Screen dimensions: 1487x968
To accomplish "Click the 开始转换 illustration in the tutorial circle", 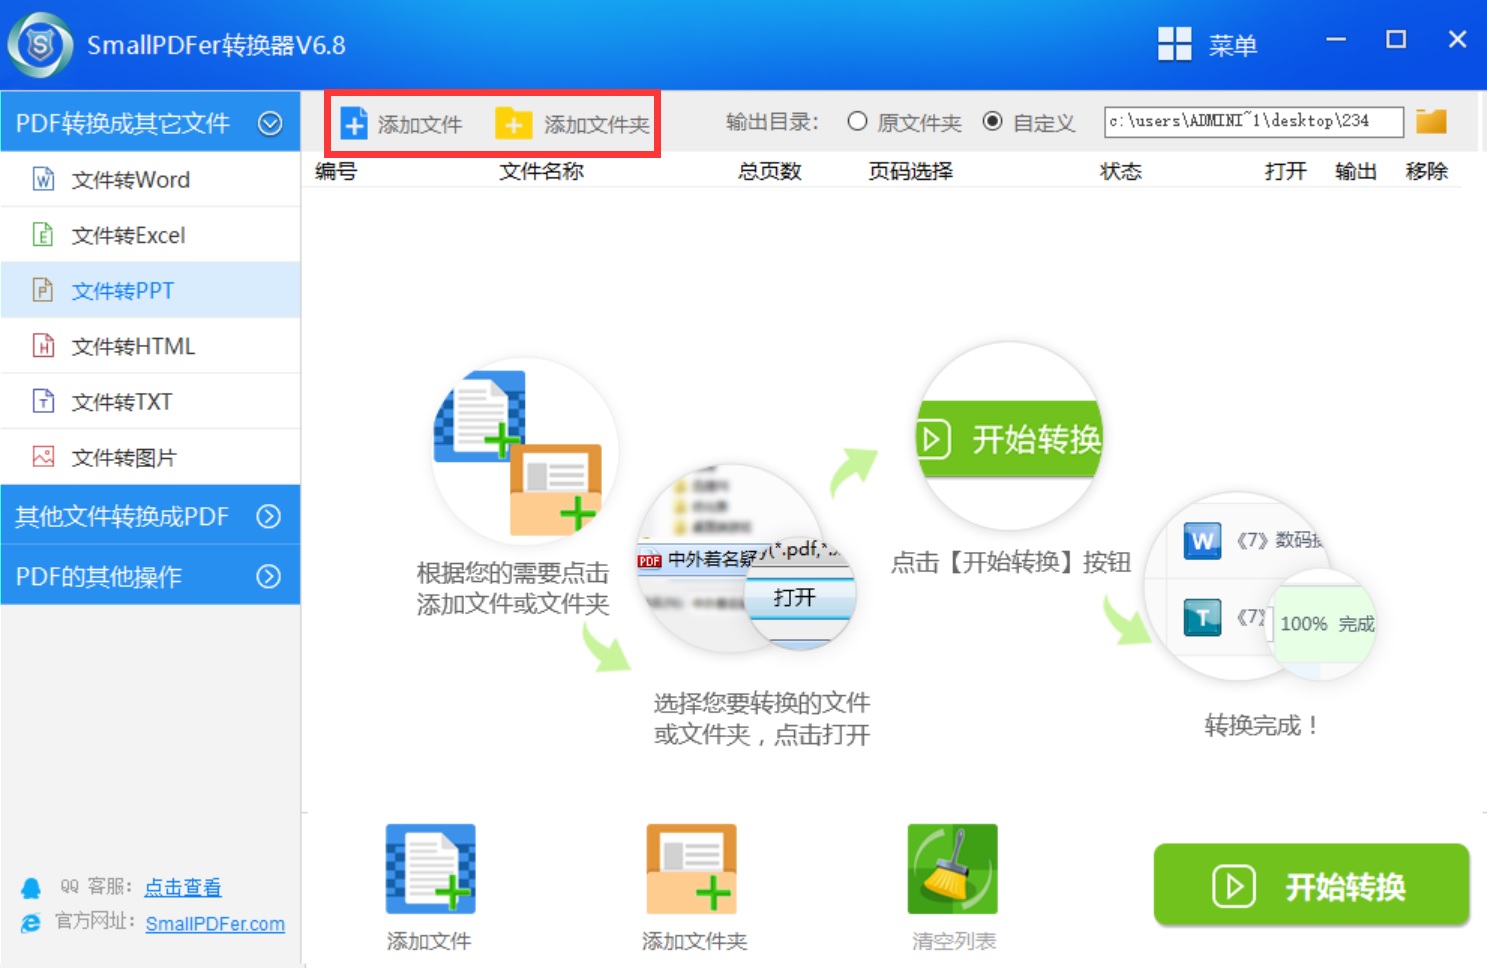I will click(1010, 437).
